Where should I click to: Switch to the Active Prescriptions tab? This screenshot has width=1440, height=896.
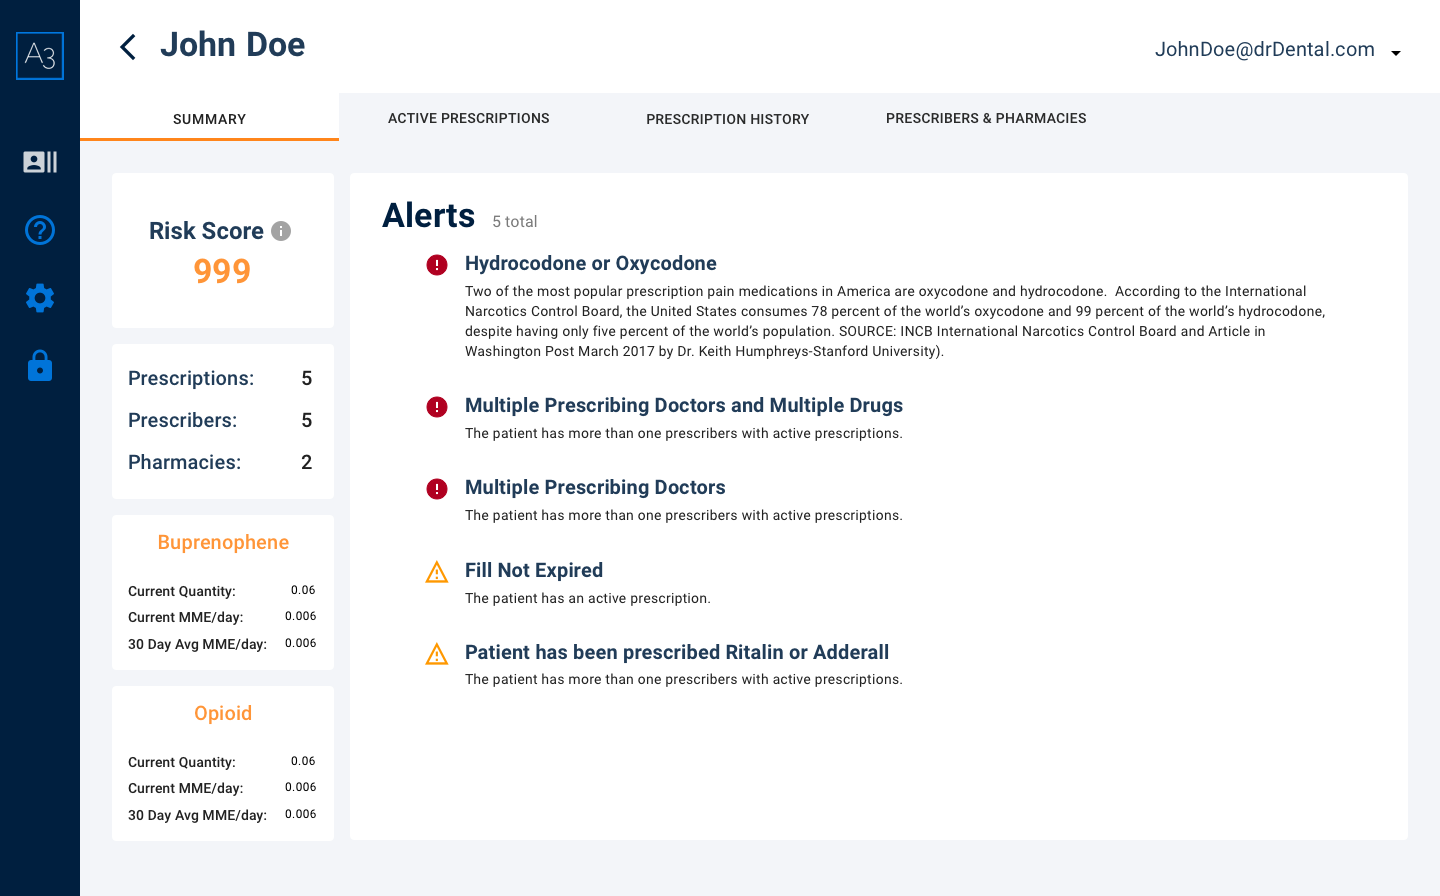click(469, 118)
